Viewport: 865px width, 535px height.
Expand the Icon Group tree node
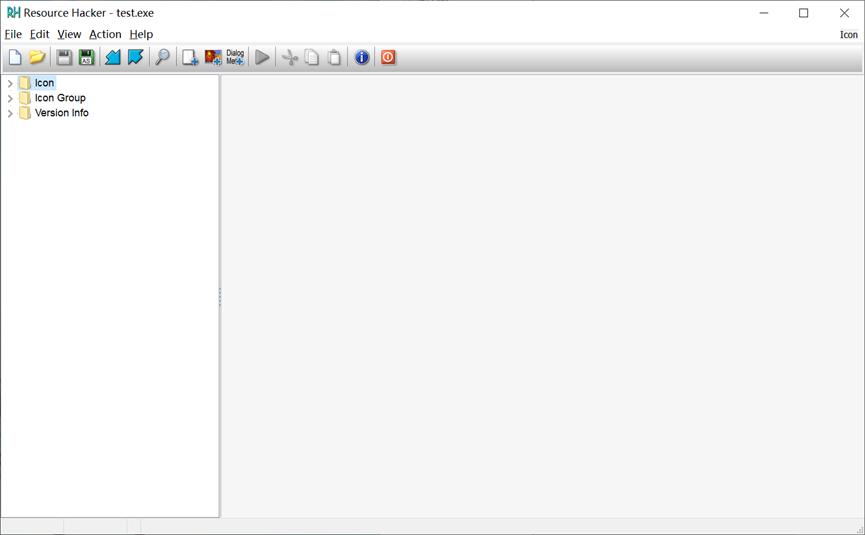tap(10, 98)
